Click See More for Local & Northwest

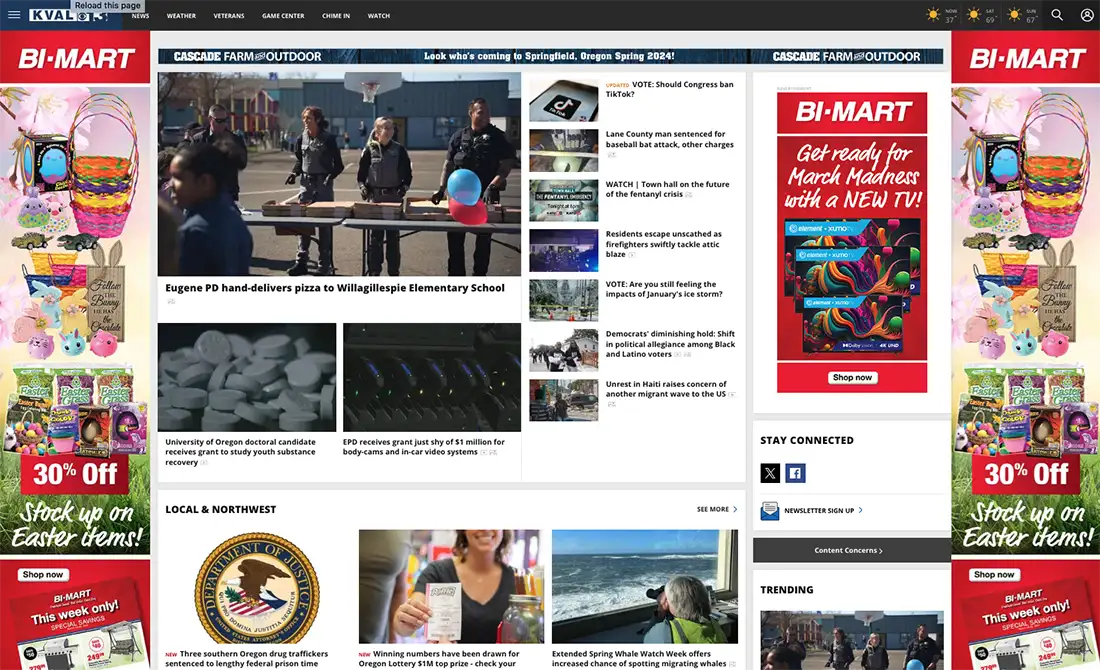(x=717, y=509)
